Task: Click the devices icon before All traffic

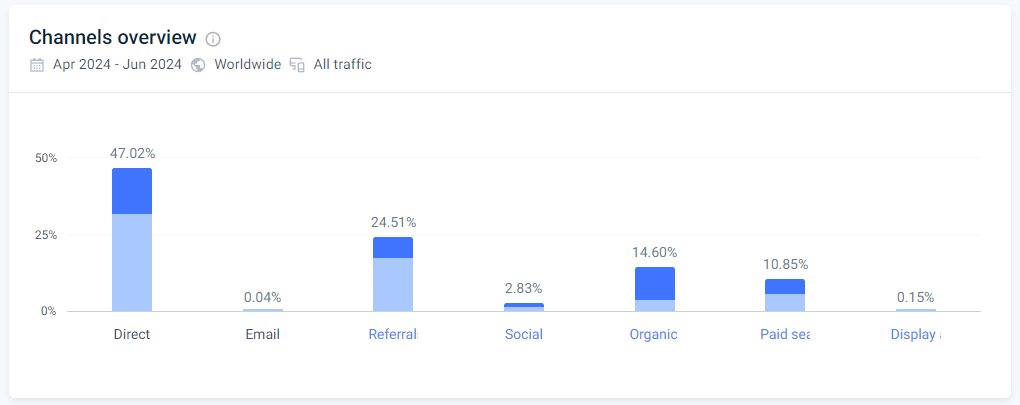Action: [x=297, y=65]
